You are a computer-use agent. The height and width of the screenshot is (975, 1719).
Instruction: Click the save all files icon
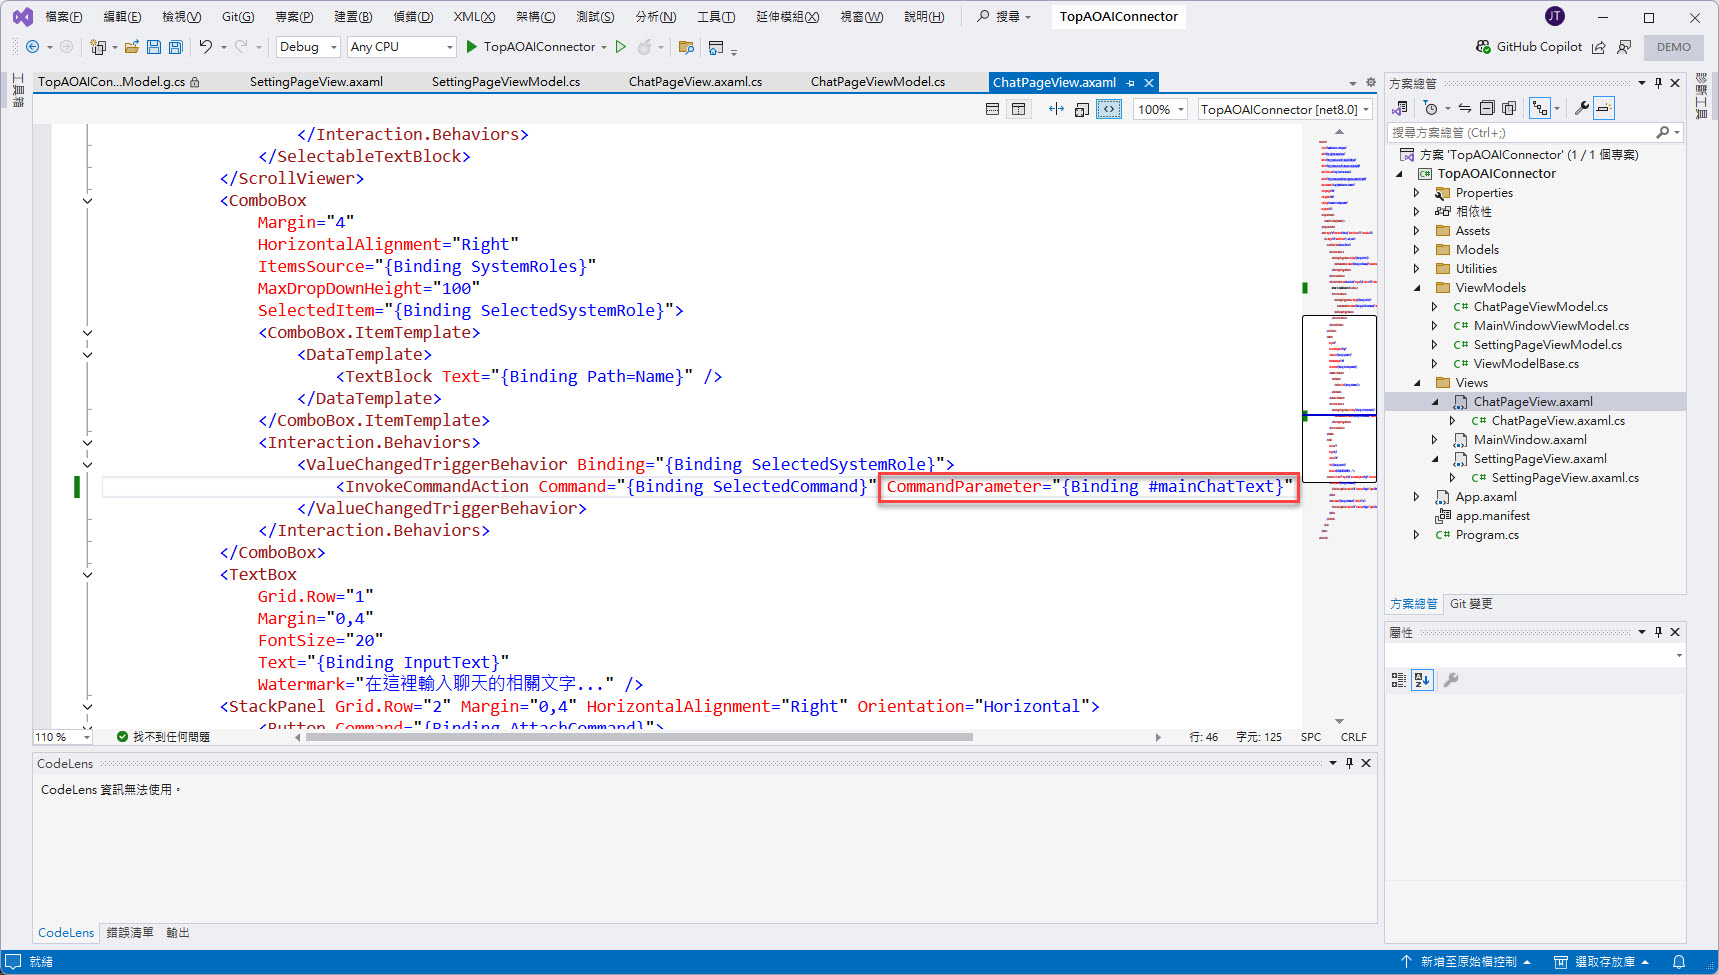click(176, 47)
